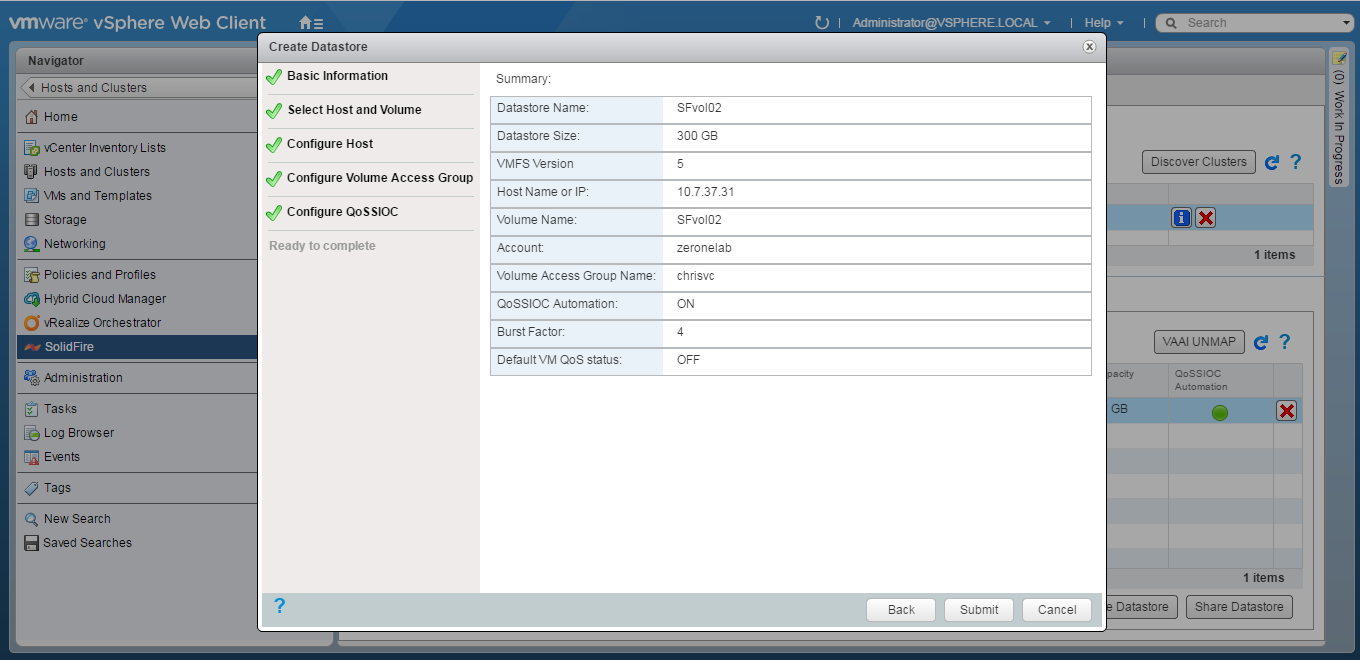The width and height of the screenshot is (1360, 660).
Task: Open Tags in the Navigator
Action: click(x=57, y=488)
